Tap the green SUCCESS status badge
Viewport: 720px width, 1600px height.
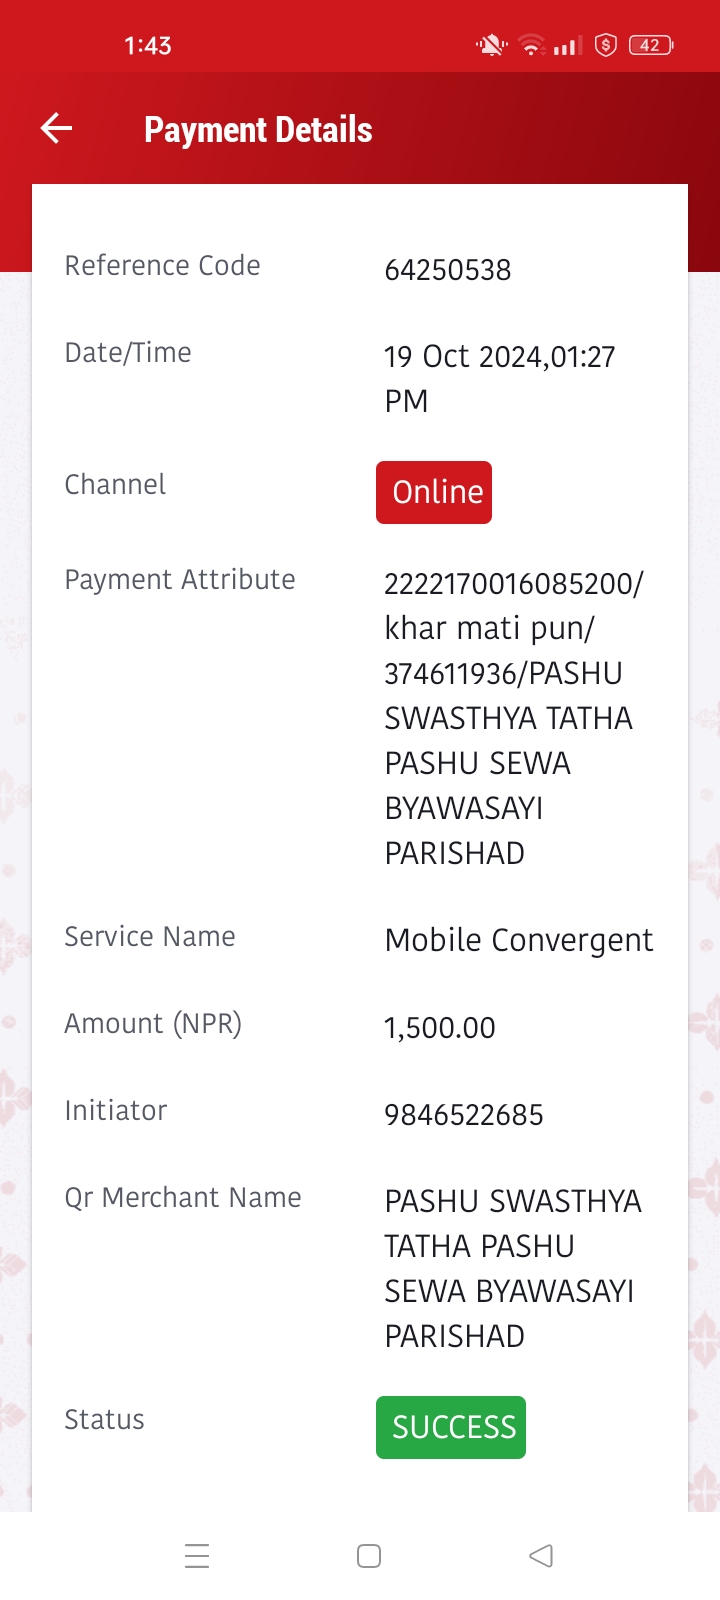451,1427
